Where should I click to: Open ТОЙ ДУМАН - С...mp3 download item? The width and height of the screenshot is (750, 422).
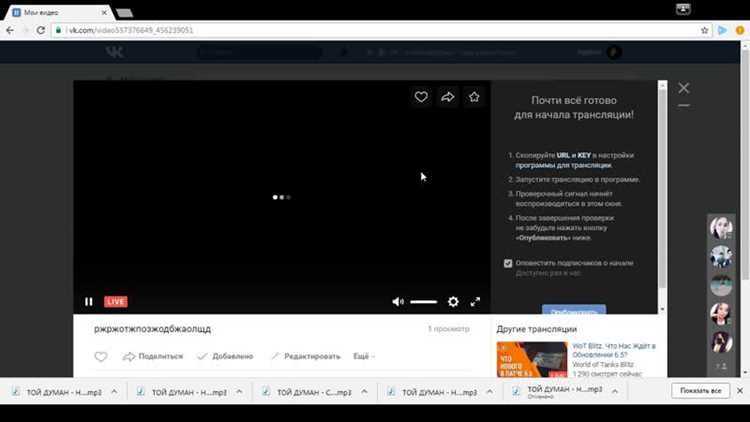click(x=308, y=392)
